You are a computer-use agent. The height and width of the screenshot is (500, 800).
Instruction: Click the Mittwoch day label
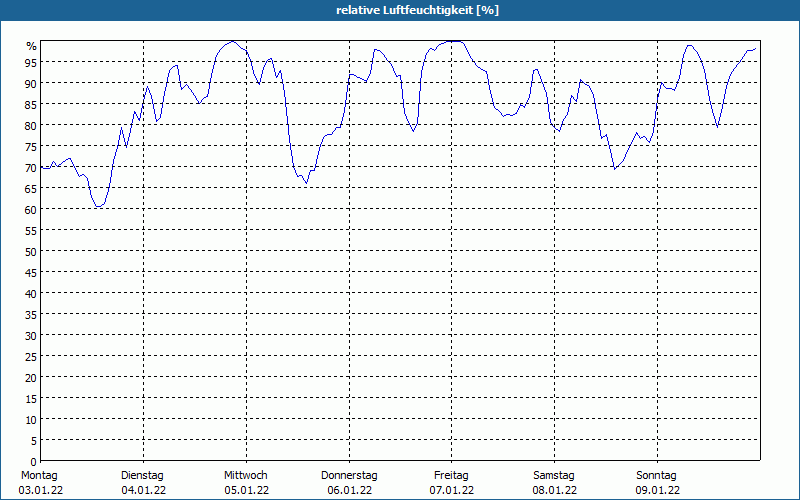245,476
